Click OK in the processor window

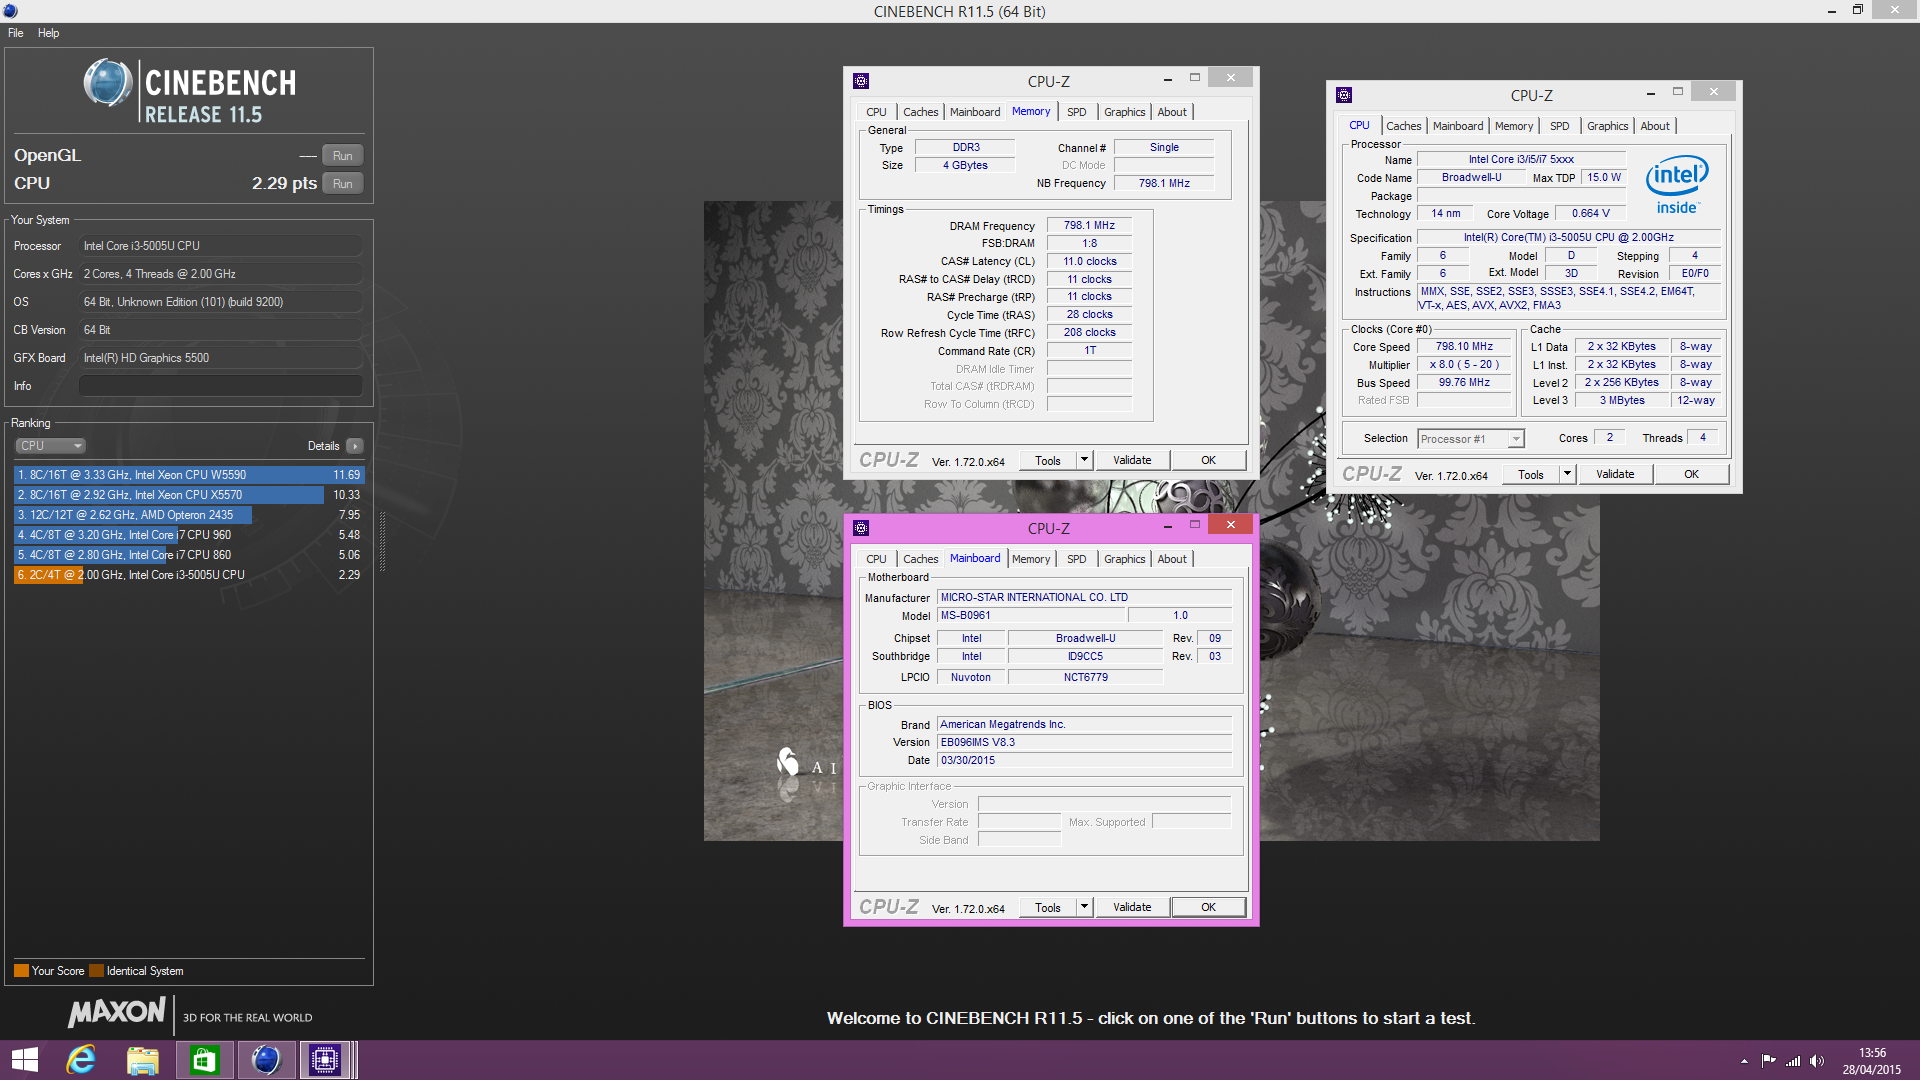click(x=1691, y=474)
